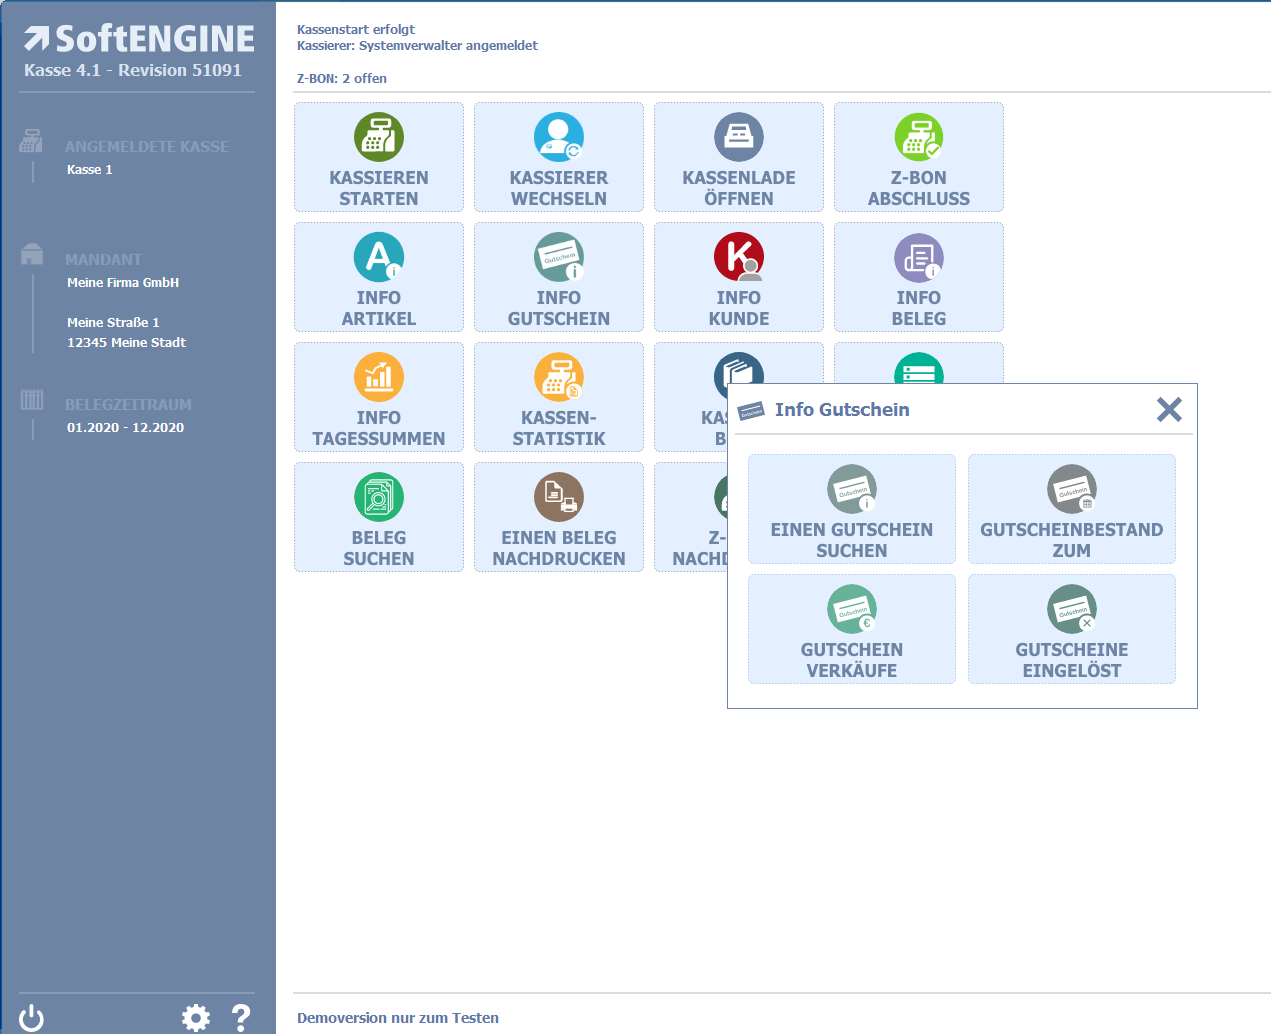Show Gutschein Verkäufe report
1271x1034 pixels.
tap(851, 630)
